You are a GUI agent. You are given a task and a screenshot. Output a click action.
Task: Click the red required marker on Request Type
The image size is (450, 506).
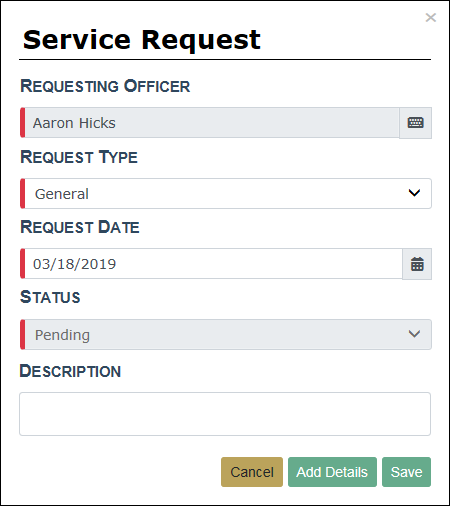click(23, 193)
